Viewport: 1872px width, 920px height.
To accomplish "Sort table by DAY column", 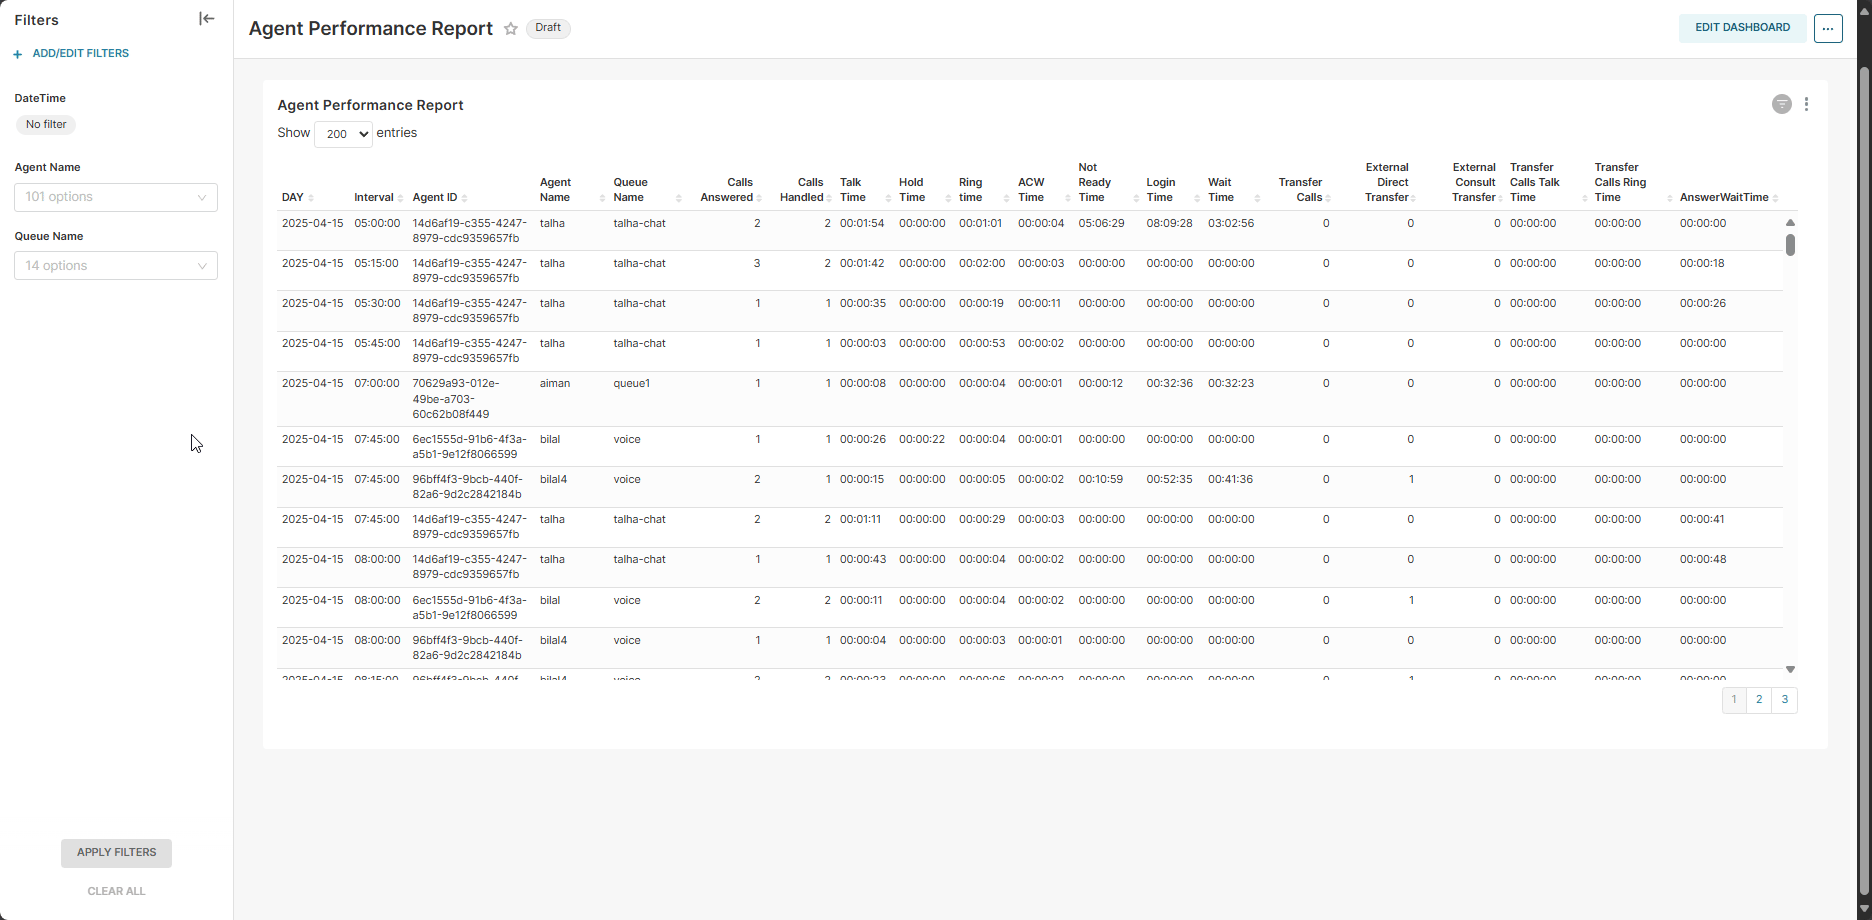I will (x=293, y=198).
